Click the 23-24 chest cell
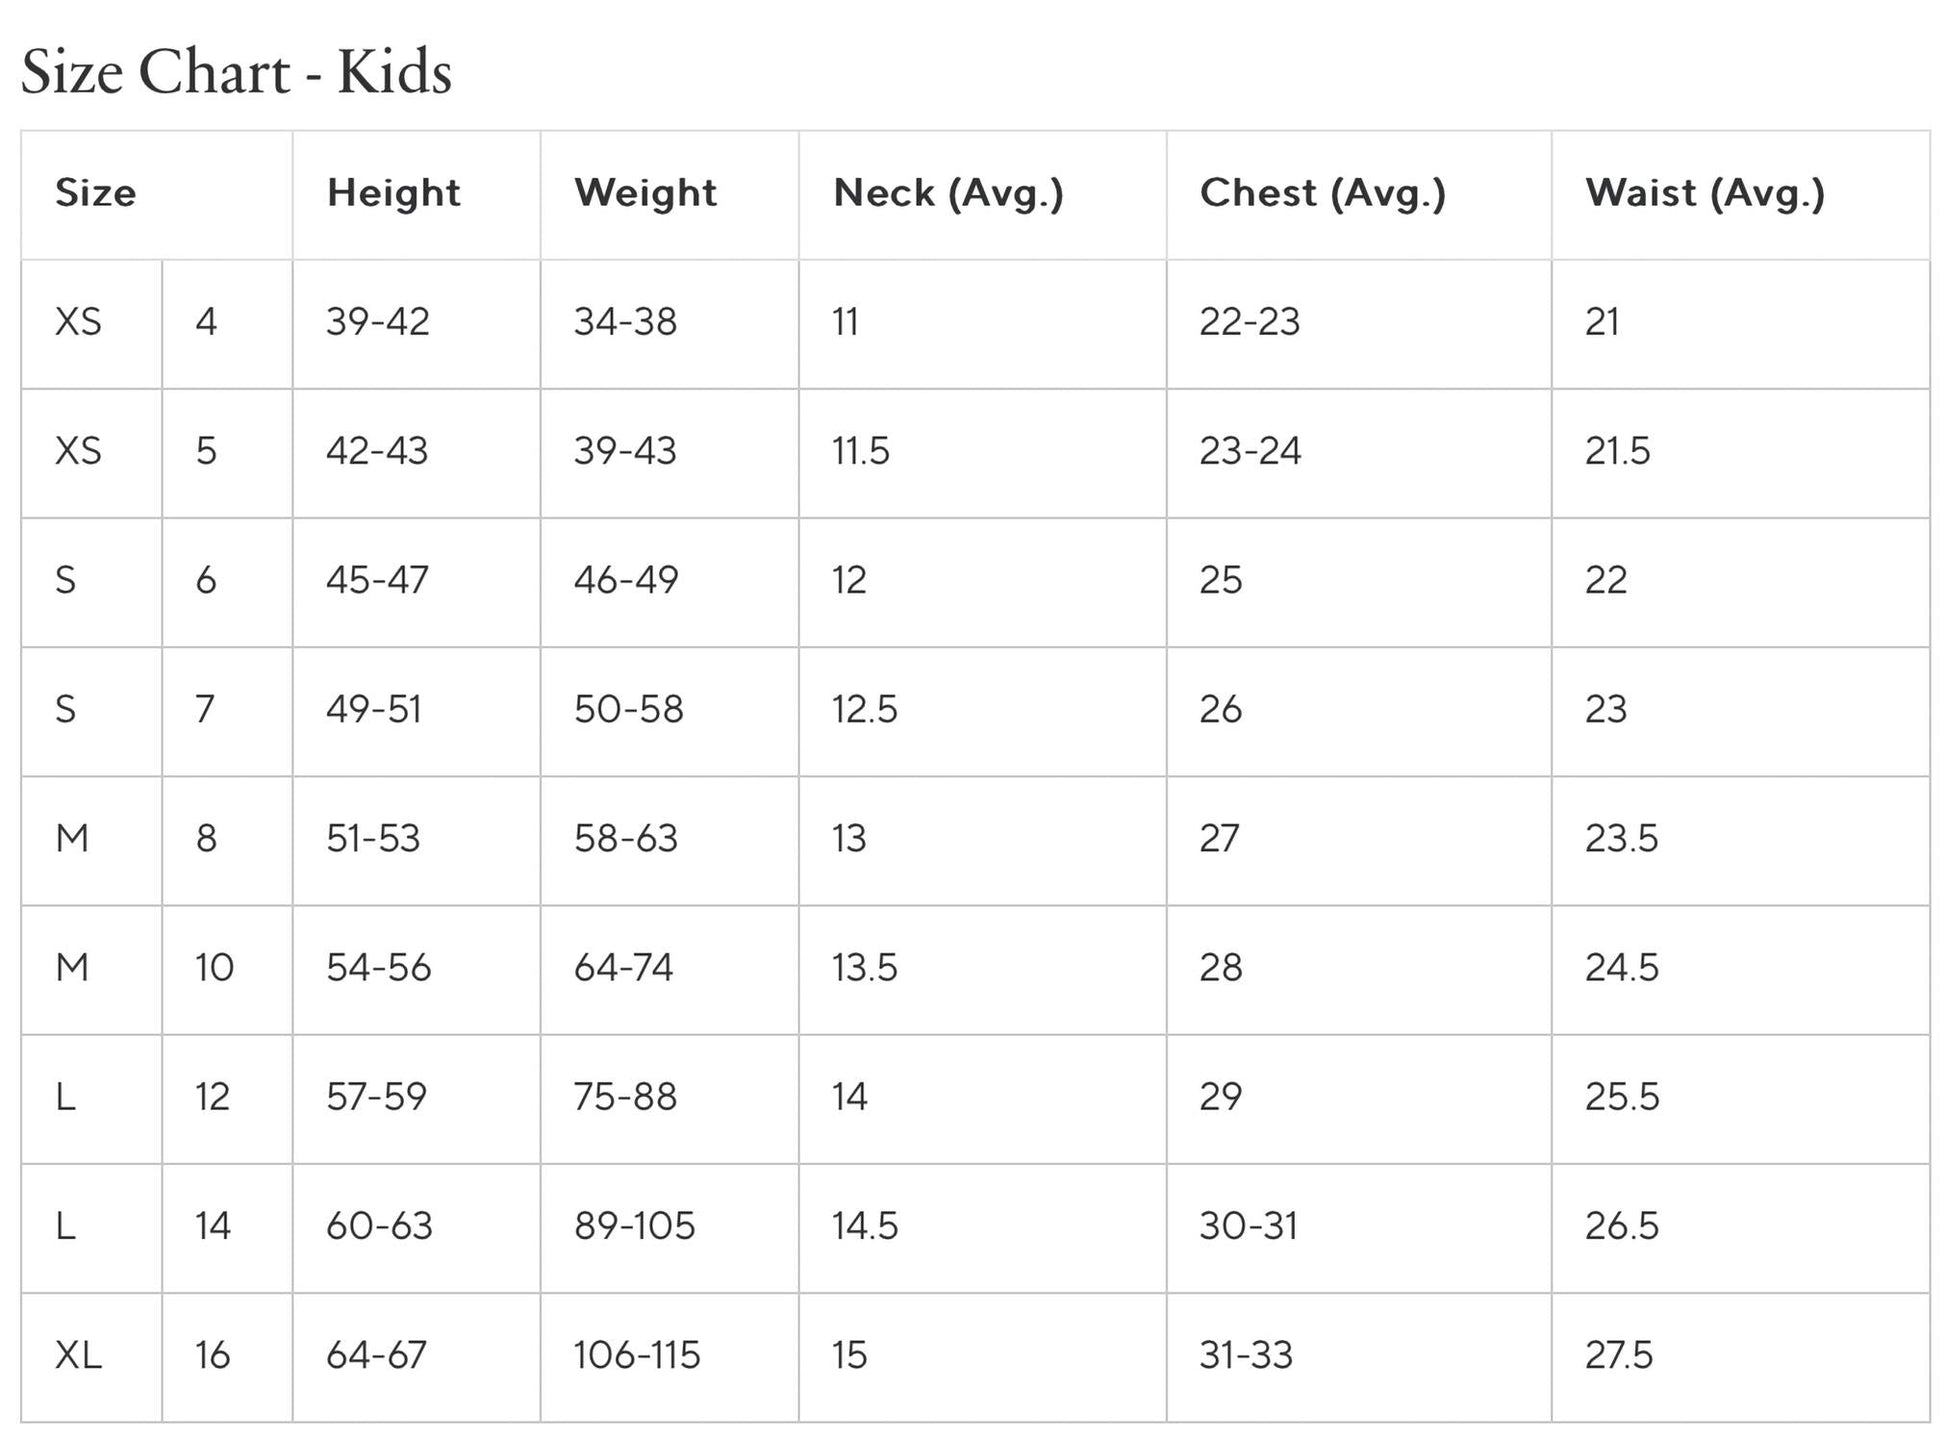 (x=1250, y=451)
